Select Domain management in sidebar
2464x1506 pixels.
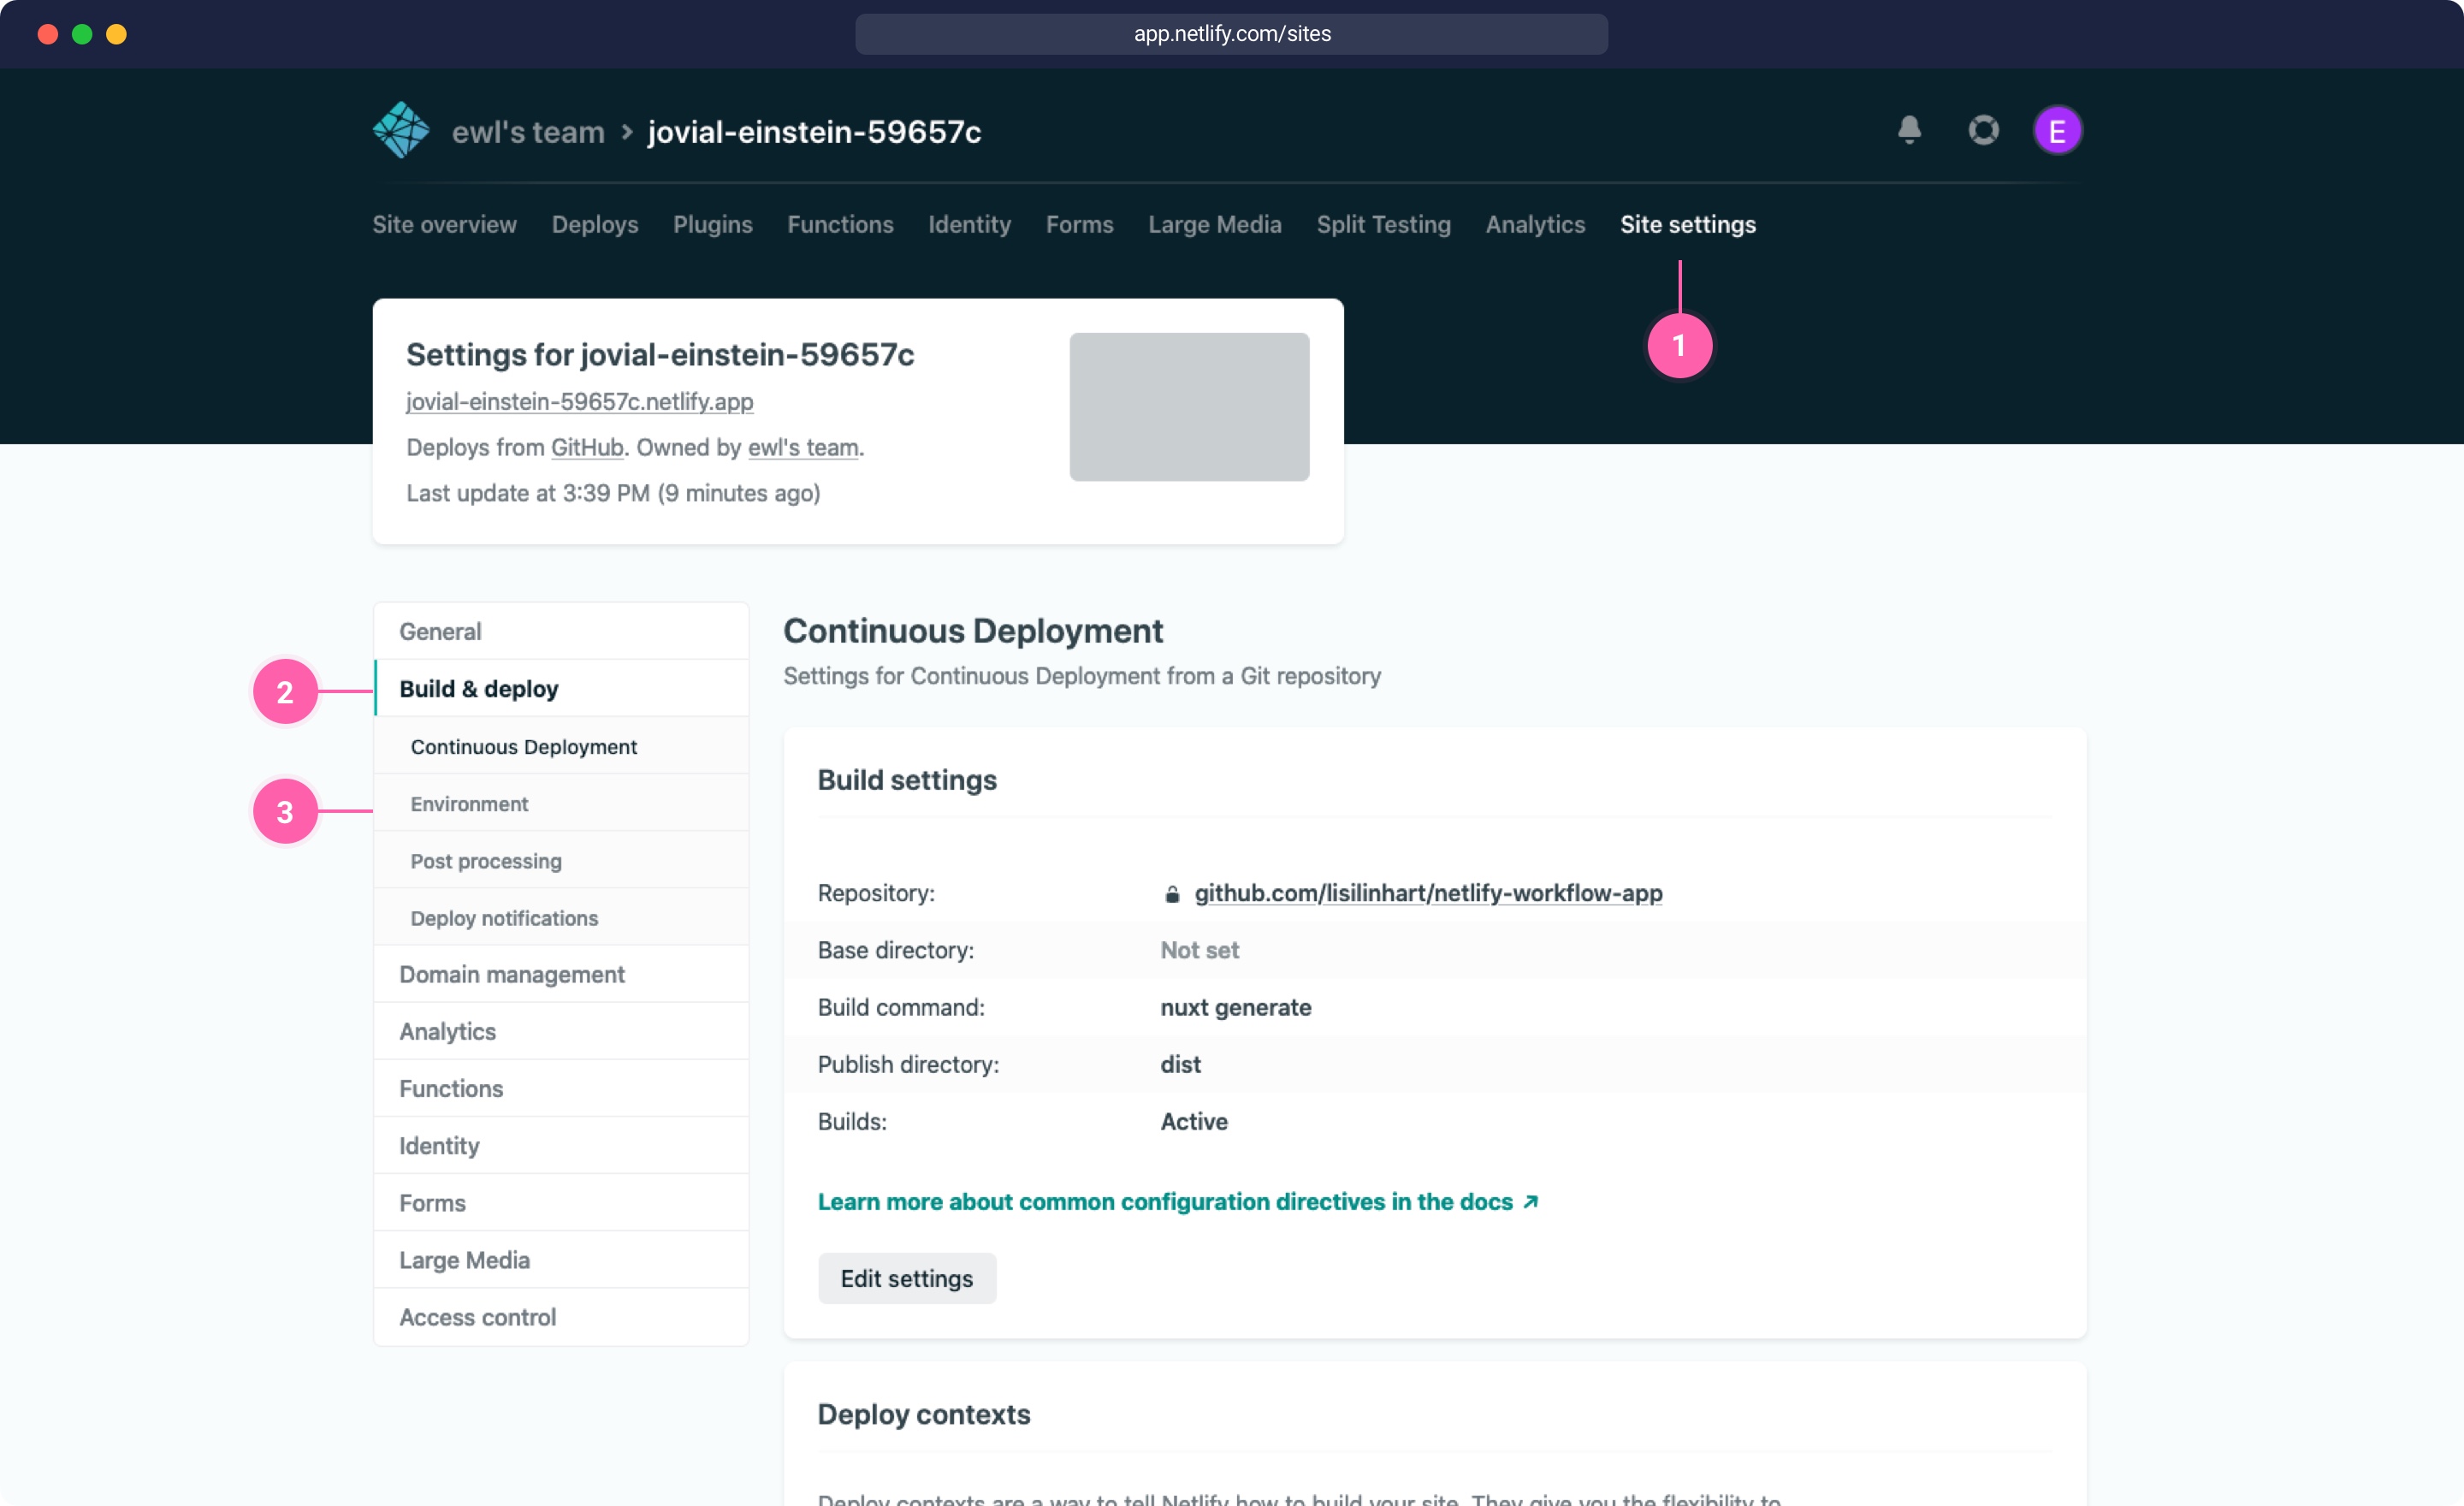point(561,974)
